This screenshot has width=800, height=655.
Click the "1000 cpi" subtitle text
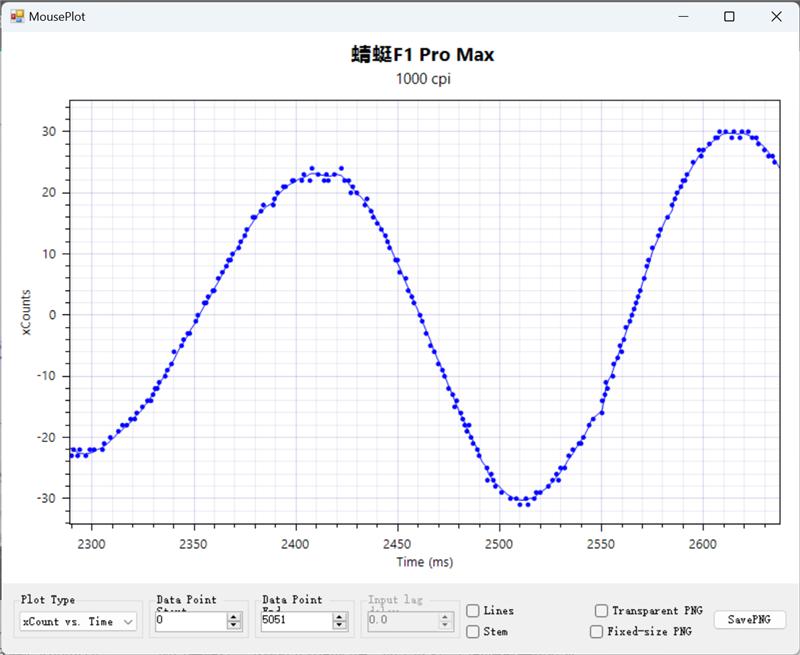click(422, 79)
